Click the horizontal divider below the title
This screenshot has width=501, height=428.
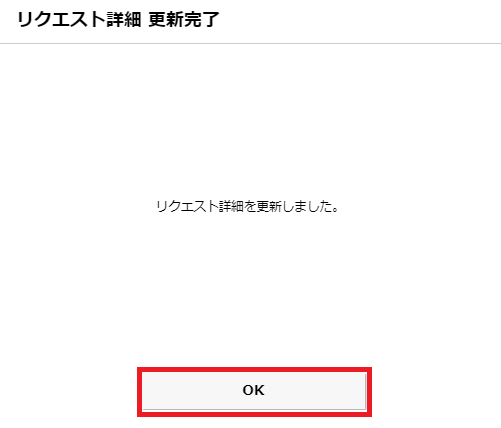tap(250, 43)
